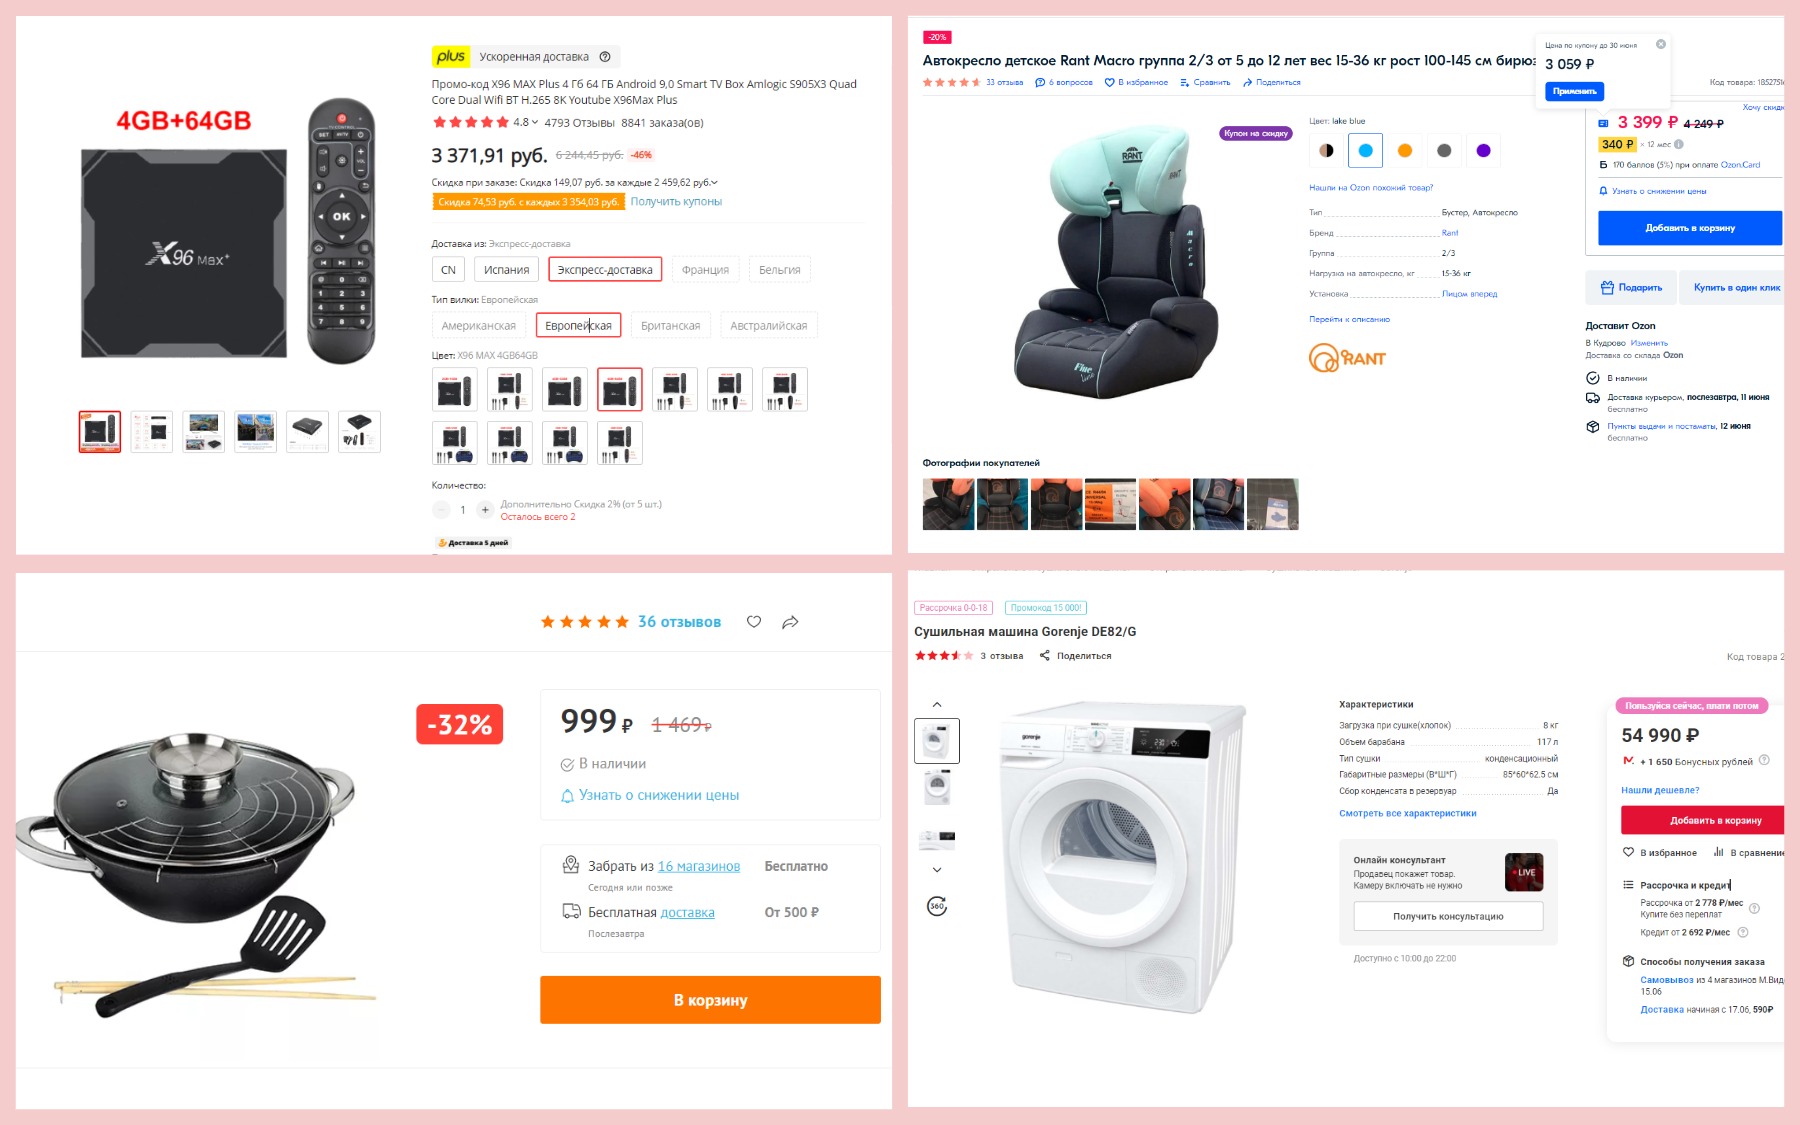Image resolution: width=1800 pixels, height=1125 pixels.
Task: Click the orange В корзину button
Action: click(710, 1000)
